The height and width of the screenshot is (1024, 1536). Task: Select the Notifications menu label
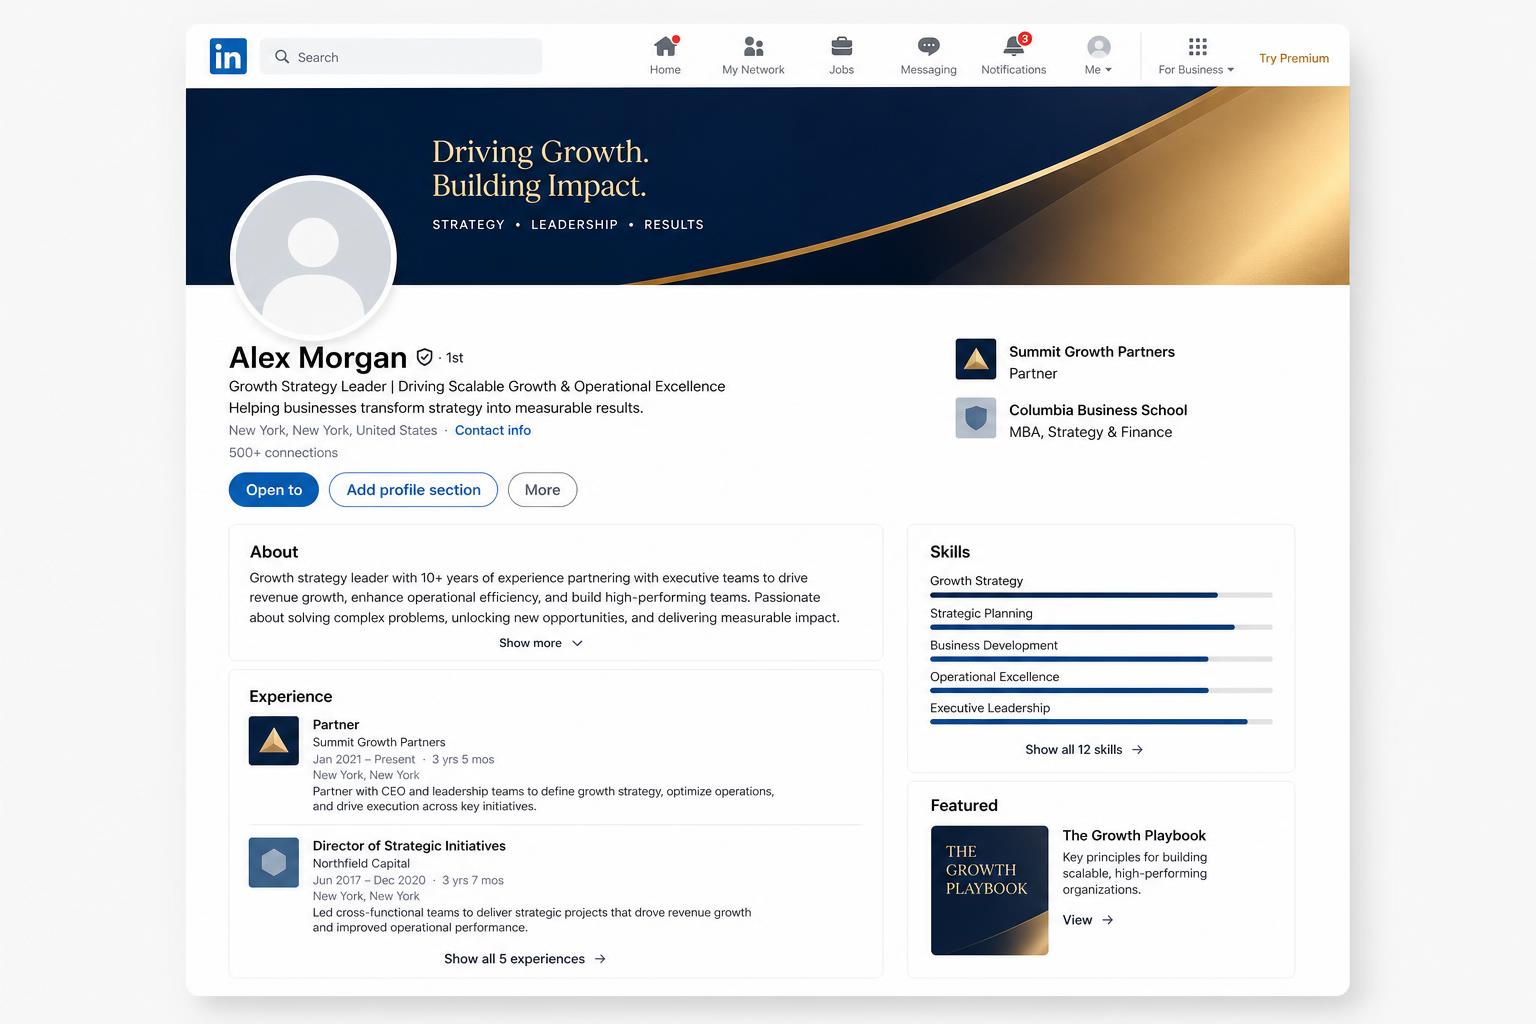(x=1014, y=70)
